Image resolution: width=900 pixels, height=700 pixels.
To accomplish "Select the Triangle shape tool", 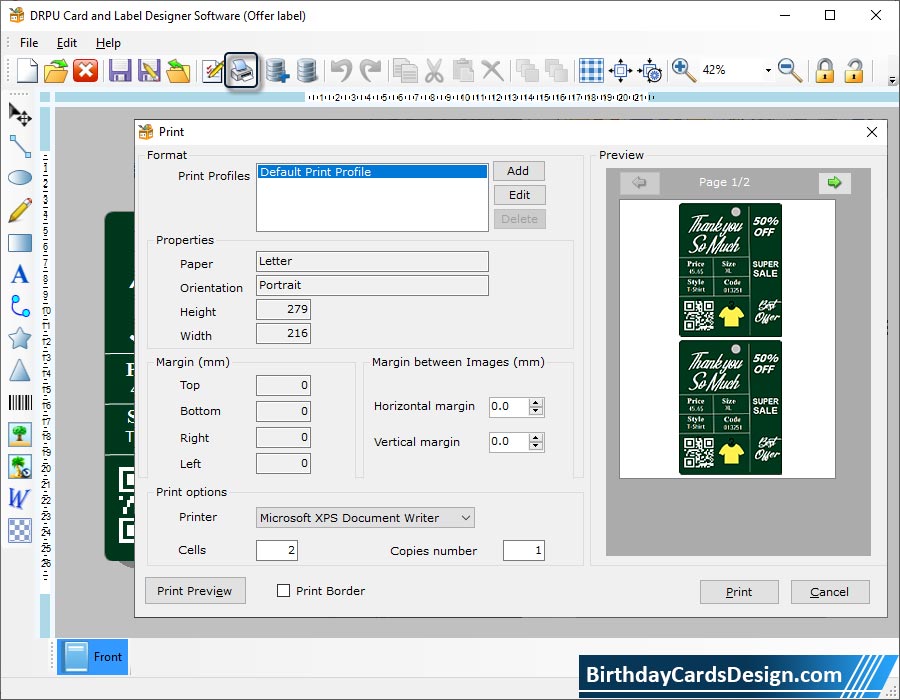I will click(x=20, y=370).
